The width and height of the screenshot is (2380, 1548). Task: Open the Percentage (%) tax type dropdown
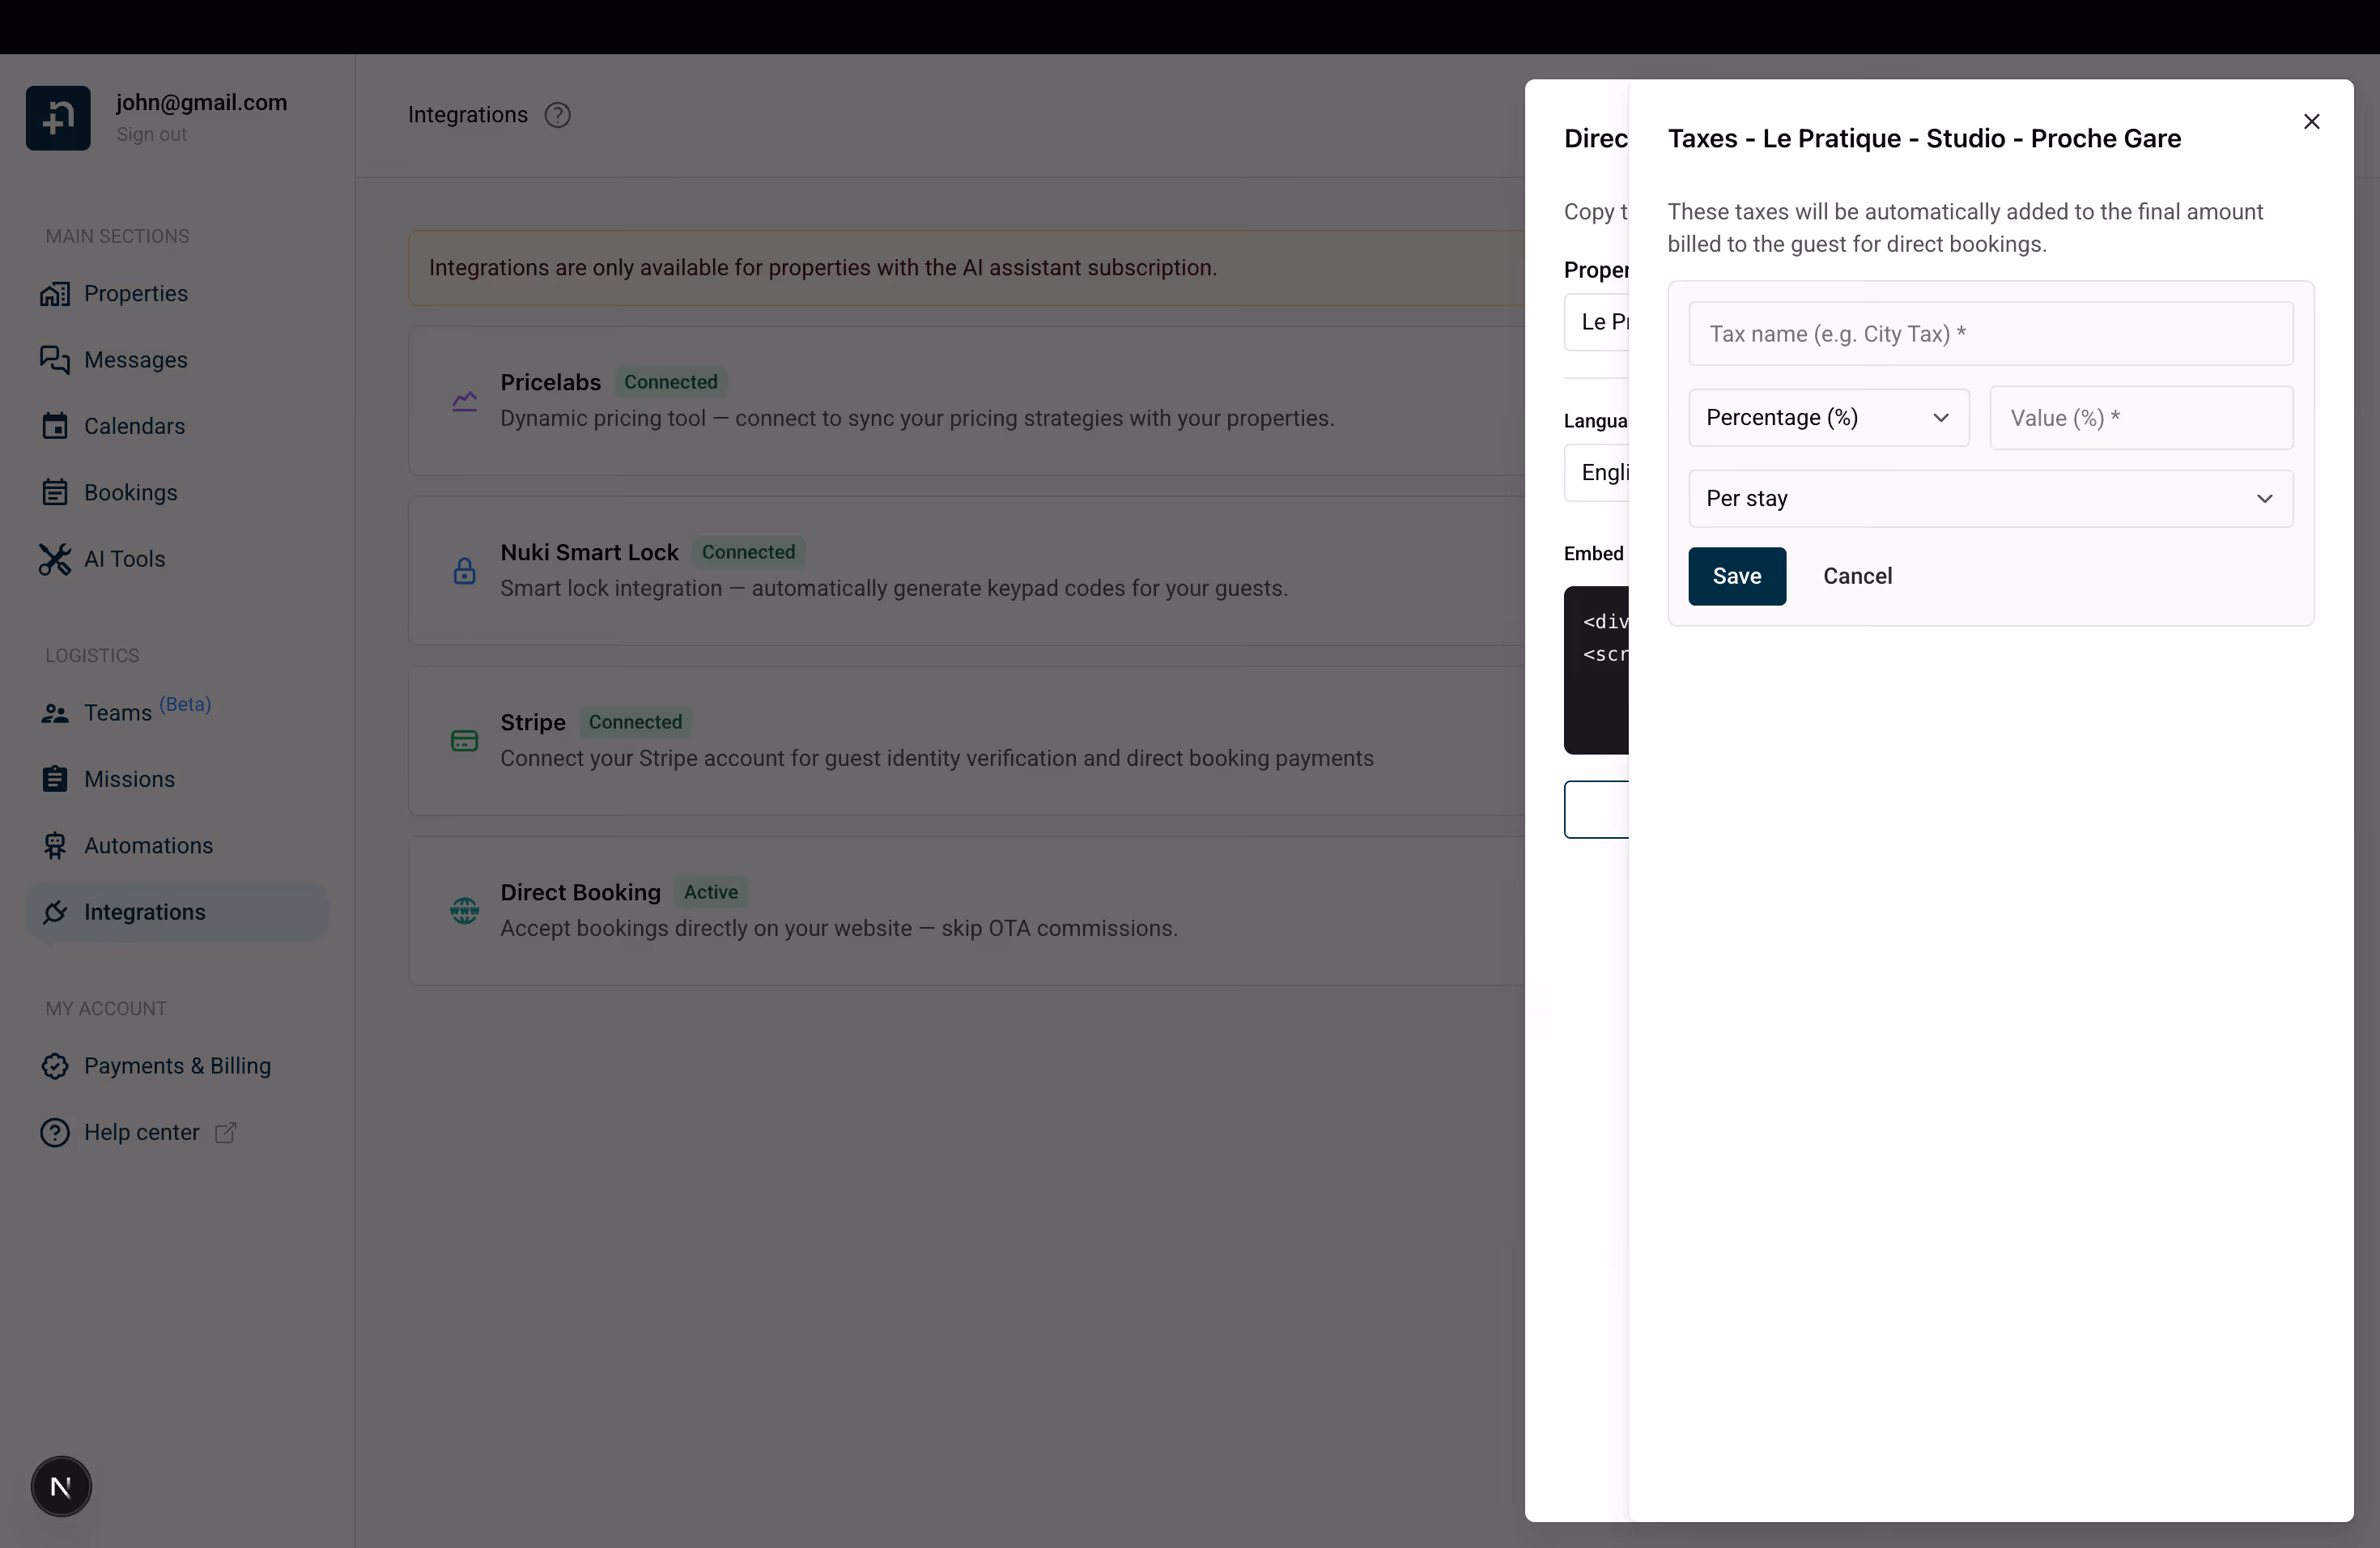click(1827, 417)
